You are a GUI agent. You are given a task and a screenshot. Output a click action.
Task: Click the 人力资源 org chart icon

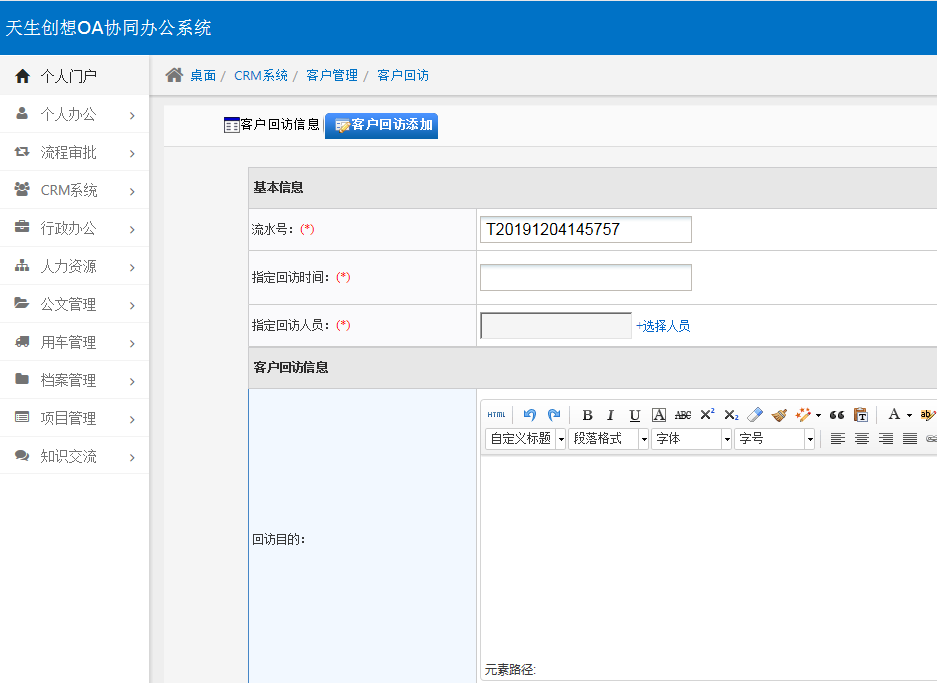(22, 265)
